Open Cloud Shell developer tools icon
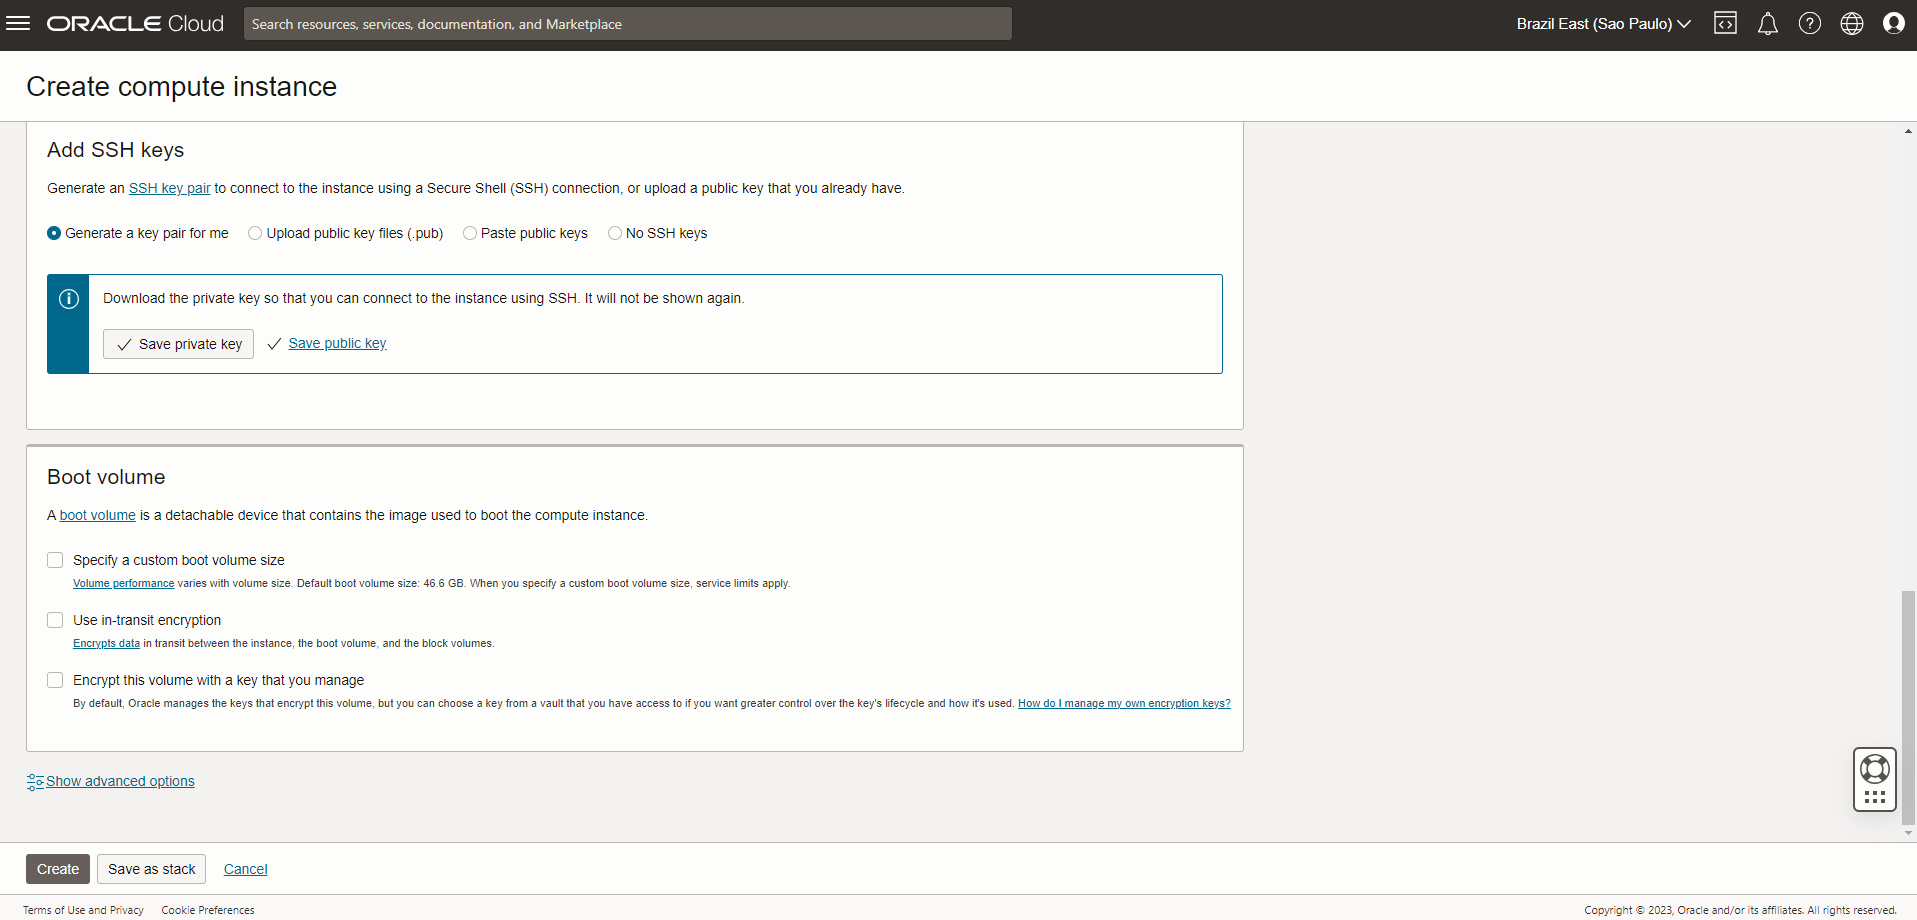This screenshot has width=1917, height=920. point(1725,23)
